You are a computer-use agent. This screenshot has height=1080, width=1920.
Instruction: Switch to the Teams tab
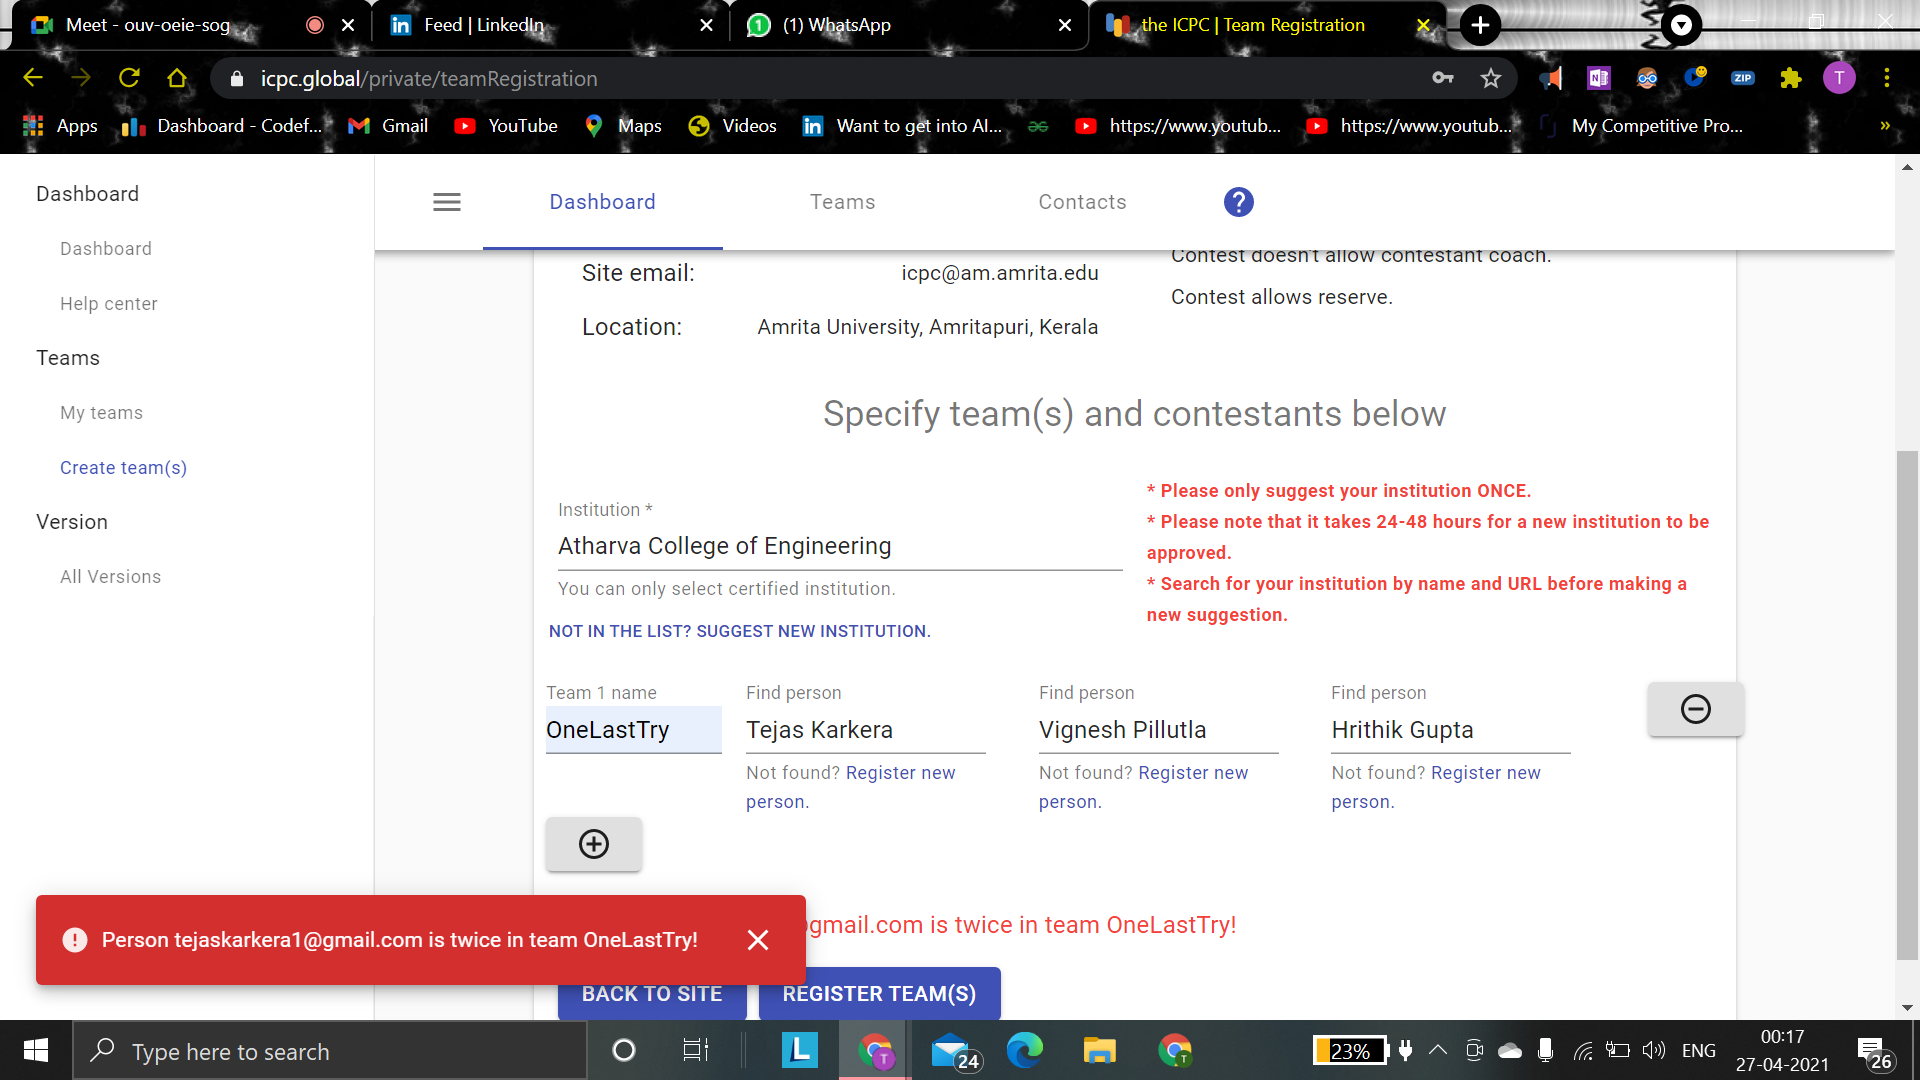click(x=842, y=202)
